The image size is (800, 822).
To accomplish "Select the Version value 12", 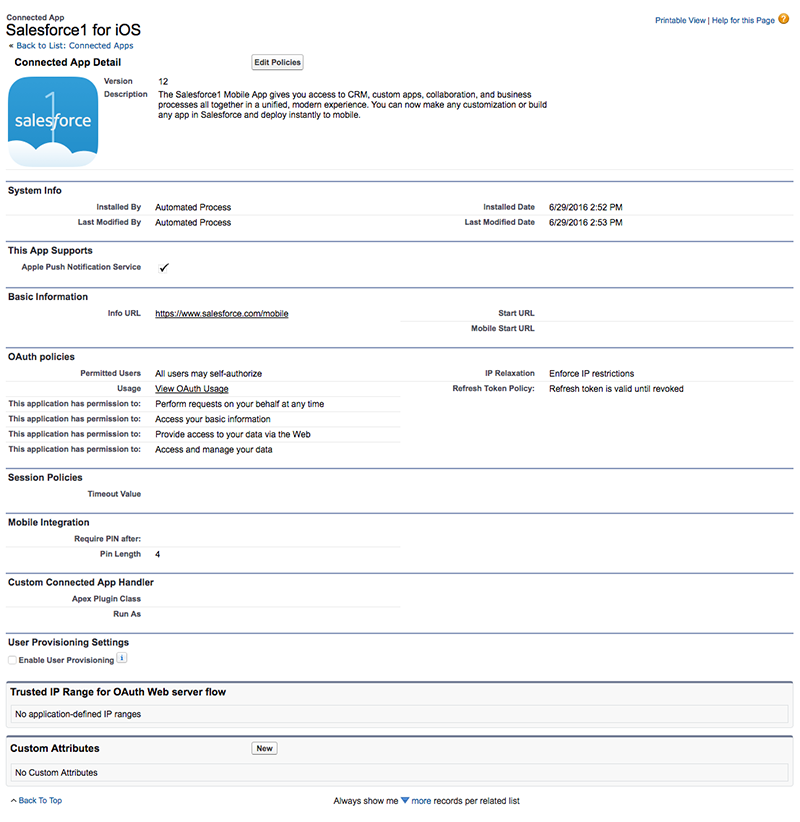I will pos(163,82).
